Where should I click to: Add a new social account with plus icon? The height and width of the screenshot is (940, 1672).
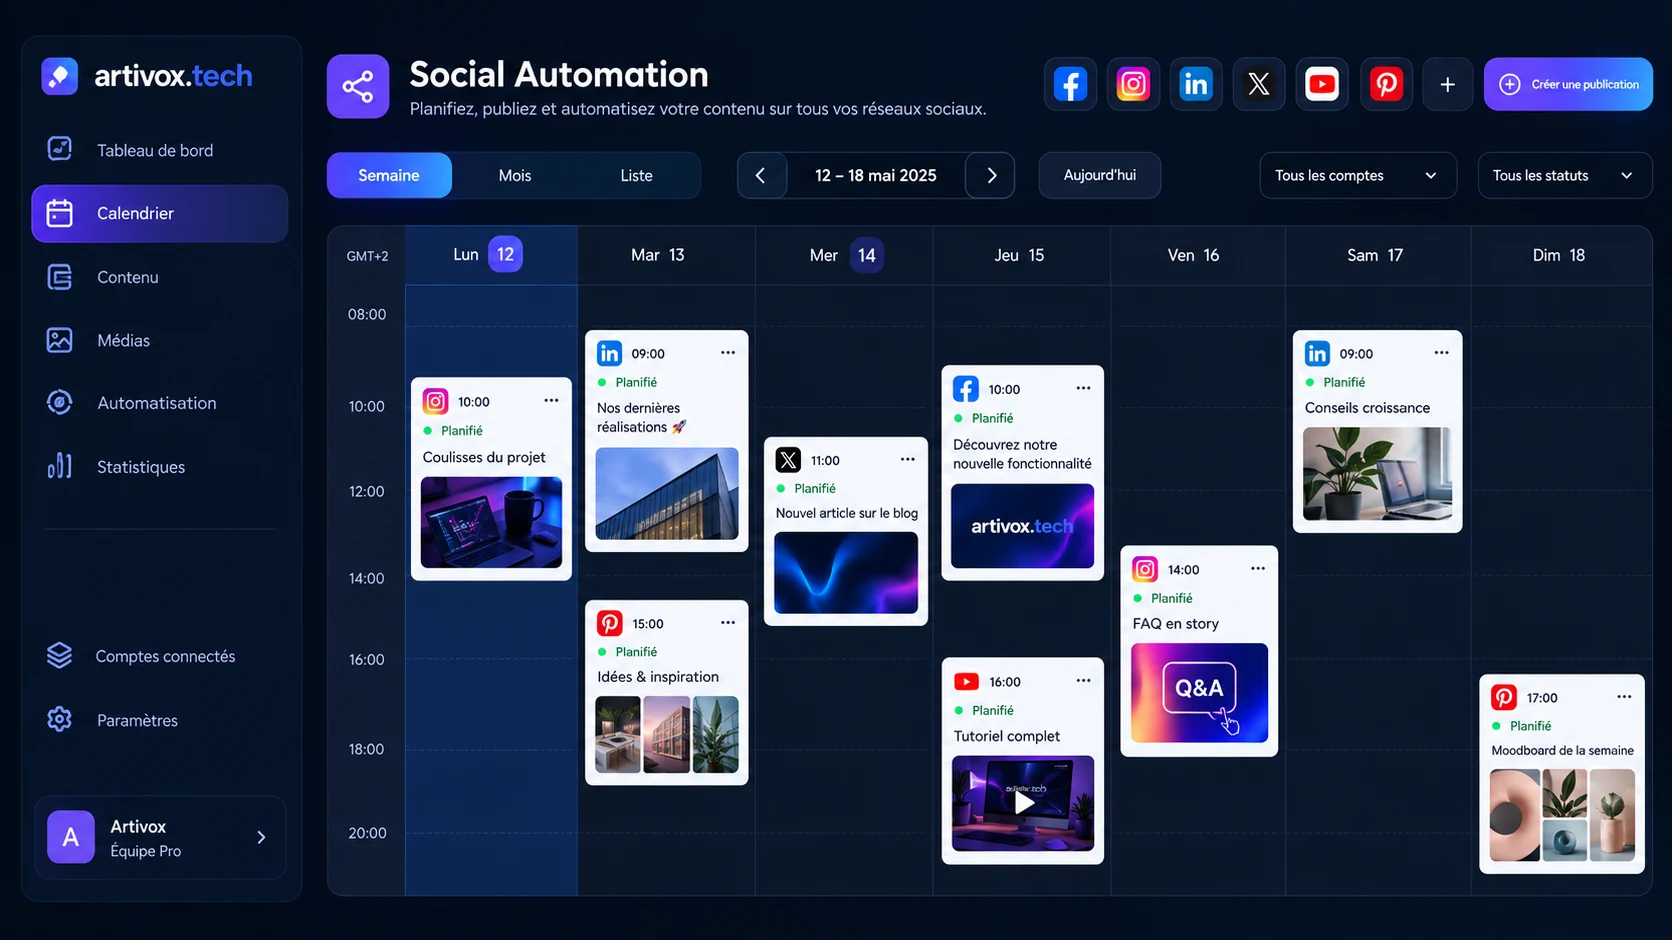[x=1447, y=84]
